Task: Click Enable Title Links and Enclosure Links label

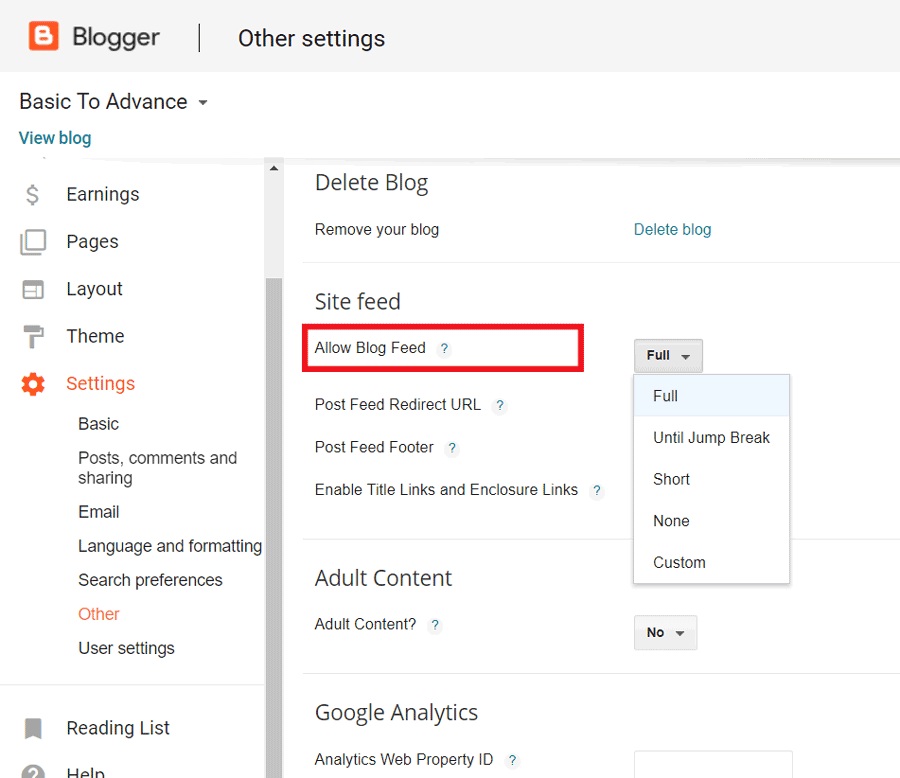Action: pos(447,490)
